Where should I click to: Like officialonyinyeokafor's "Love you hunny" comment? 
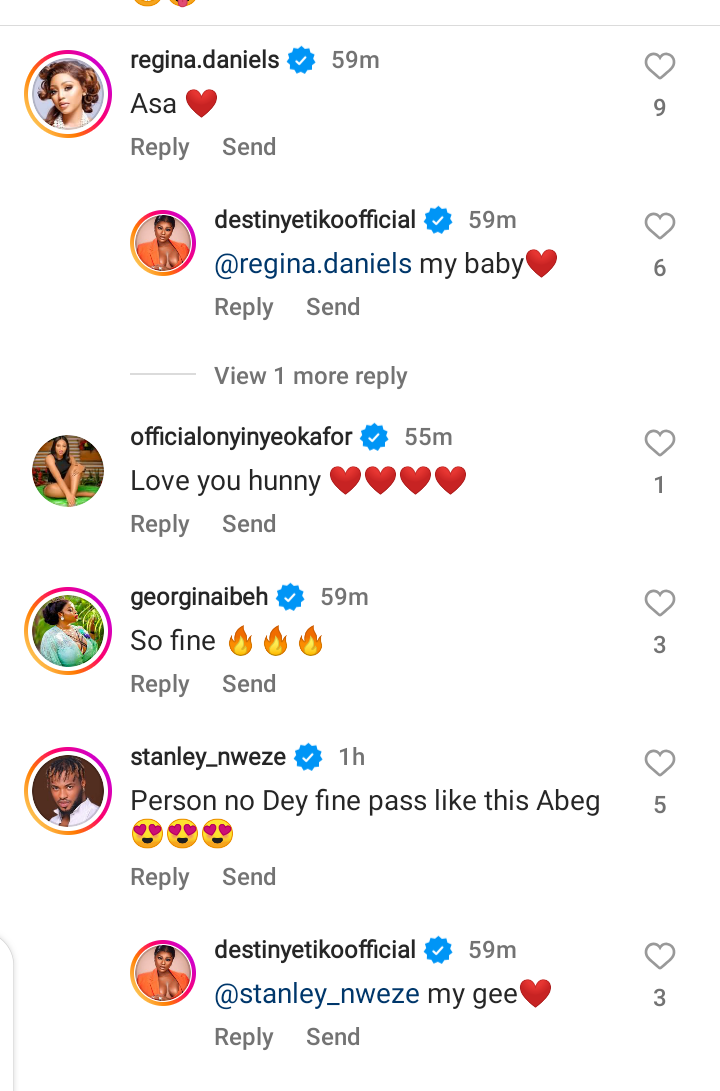pos(659,444)
